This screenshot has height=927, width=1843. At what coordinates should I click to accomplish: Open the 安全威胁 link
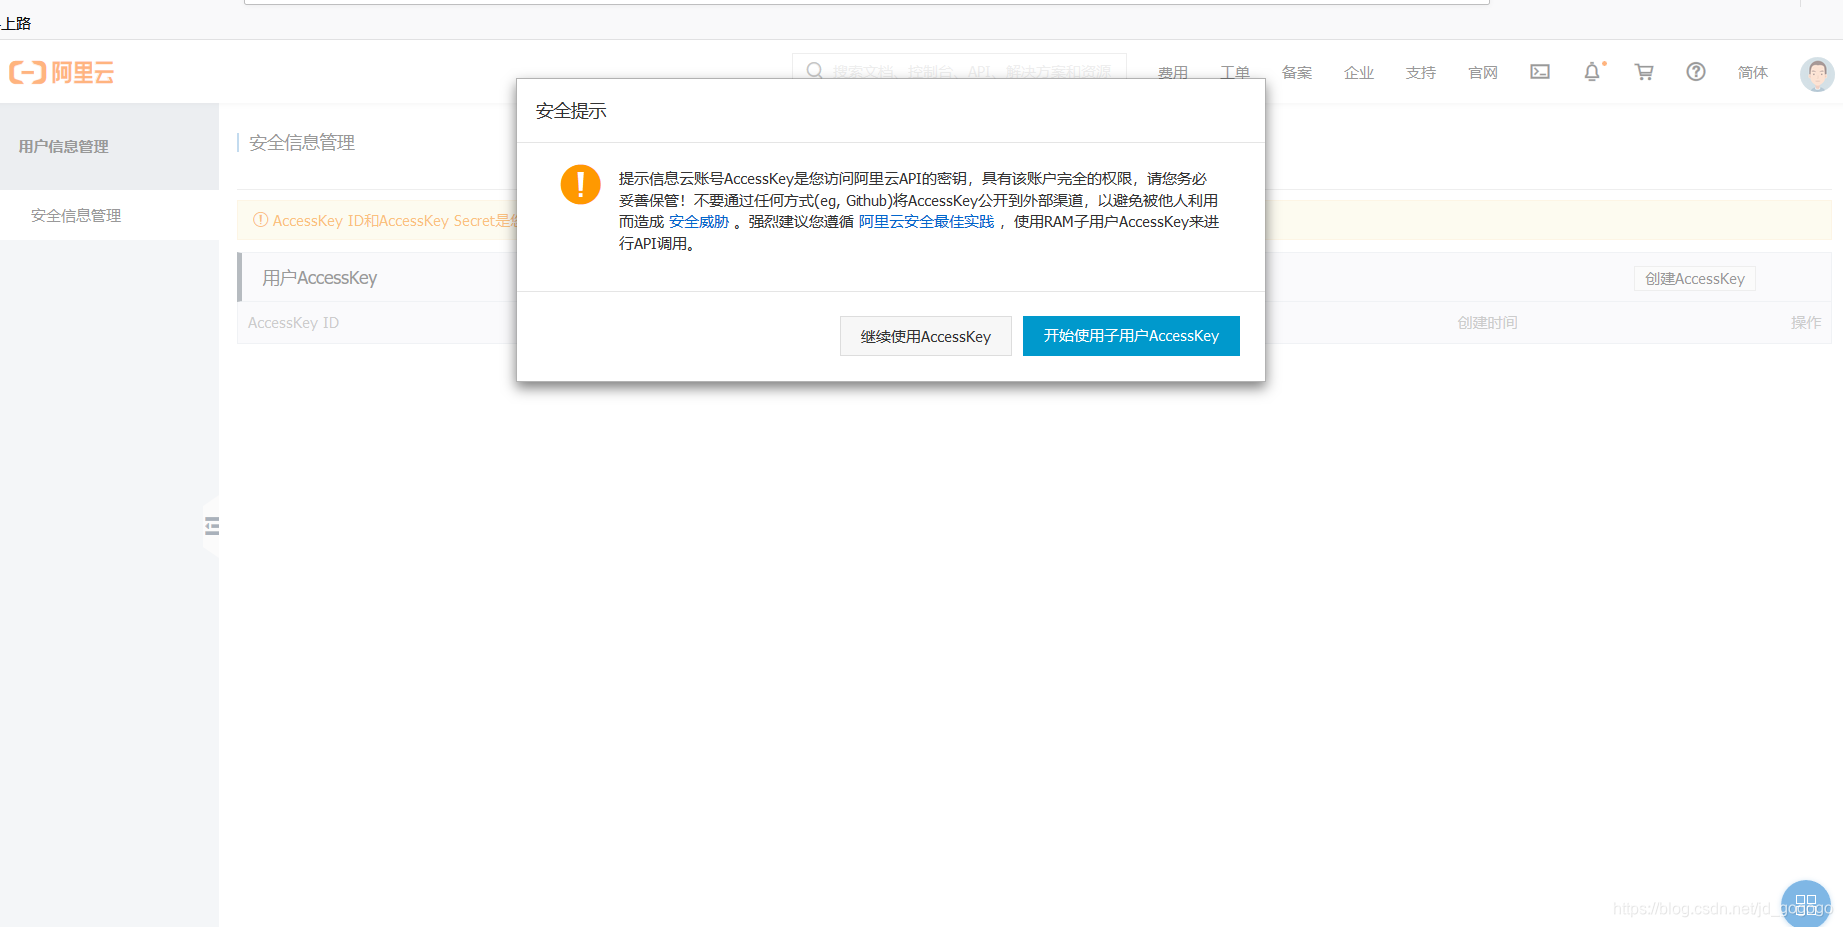tap(699, 222)
